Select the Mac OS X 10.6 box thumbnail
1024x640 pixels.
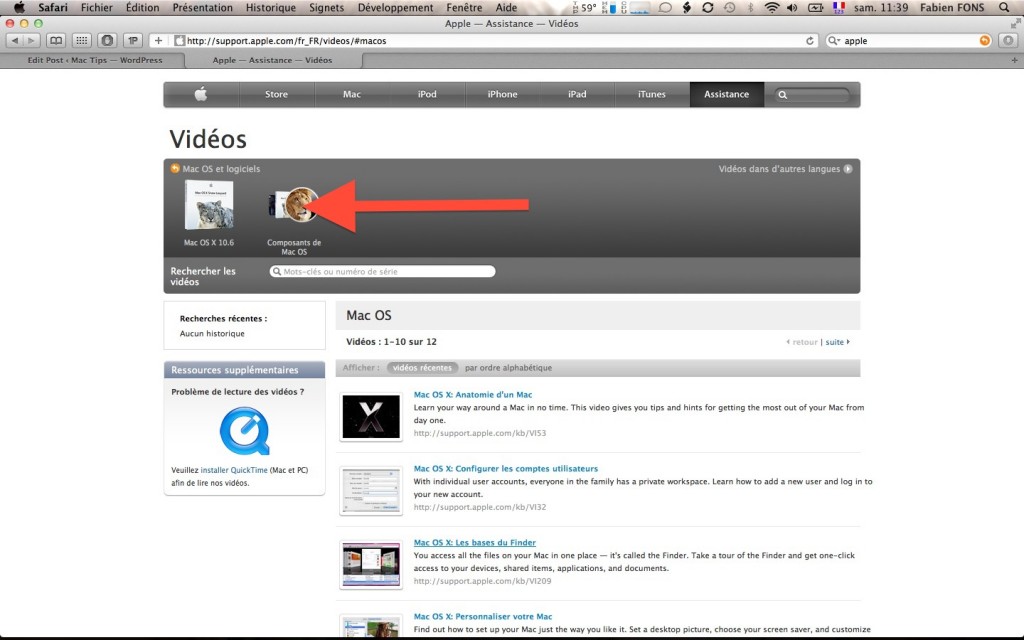209,205
